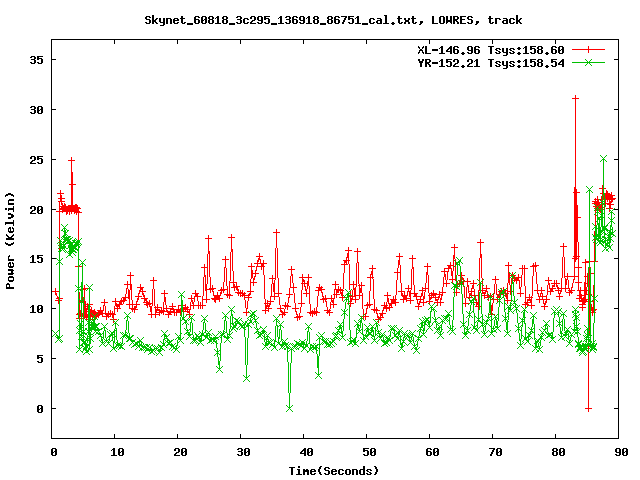Click the x-axis tick label 50
The width and height of the screenshot is (640, 480).
click(x=369, y=452)
